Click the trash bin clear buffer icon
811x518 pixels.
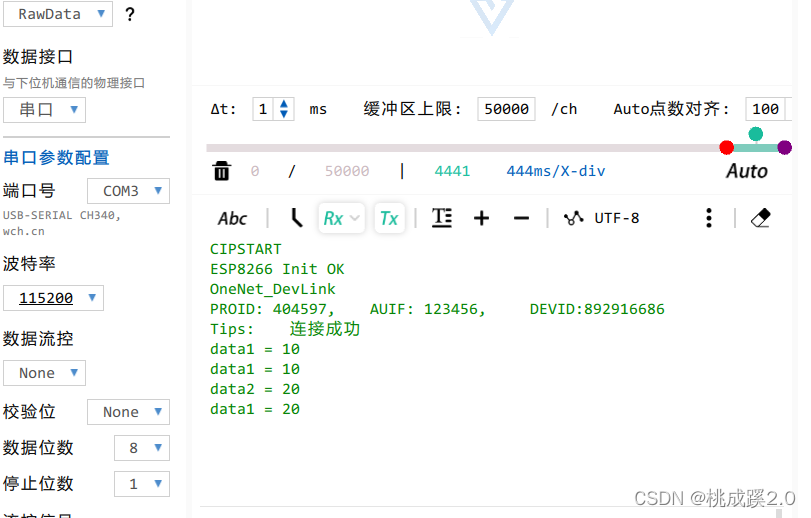point(221,171)
